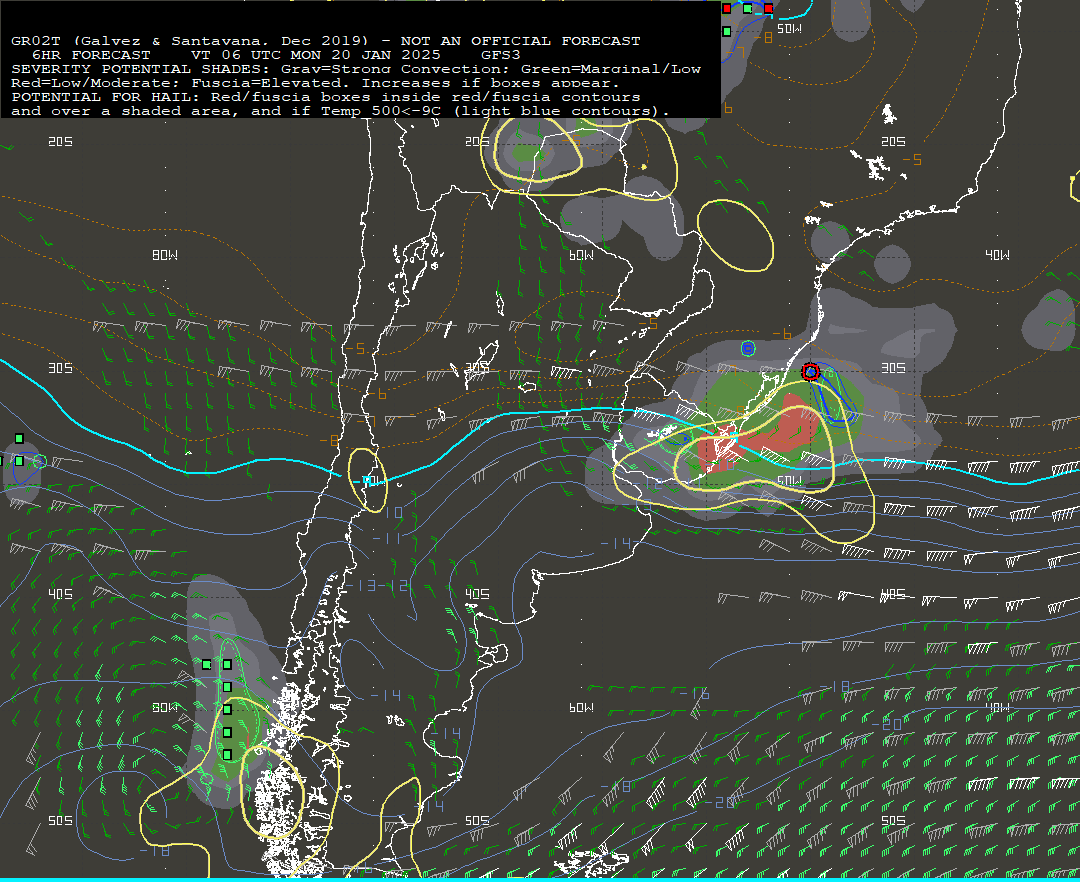Click the blue closed contour east of the red-circled marker
Viewport: 1080px width, 882px height.
(x=835, y=397)
